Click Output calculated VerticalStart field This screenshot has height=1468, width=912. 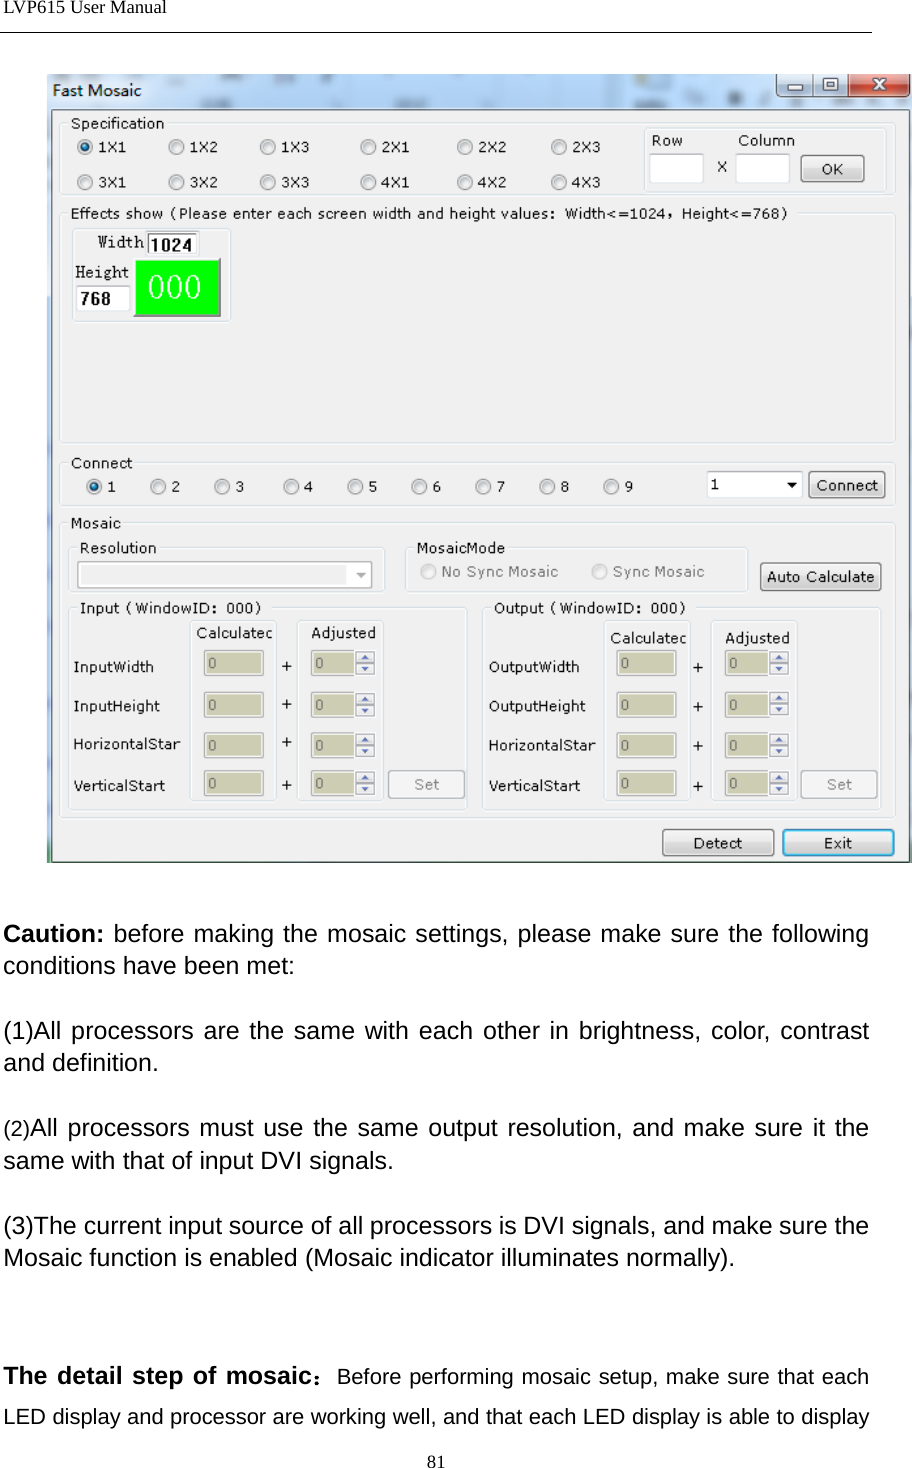[x=646, y=784]
